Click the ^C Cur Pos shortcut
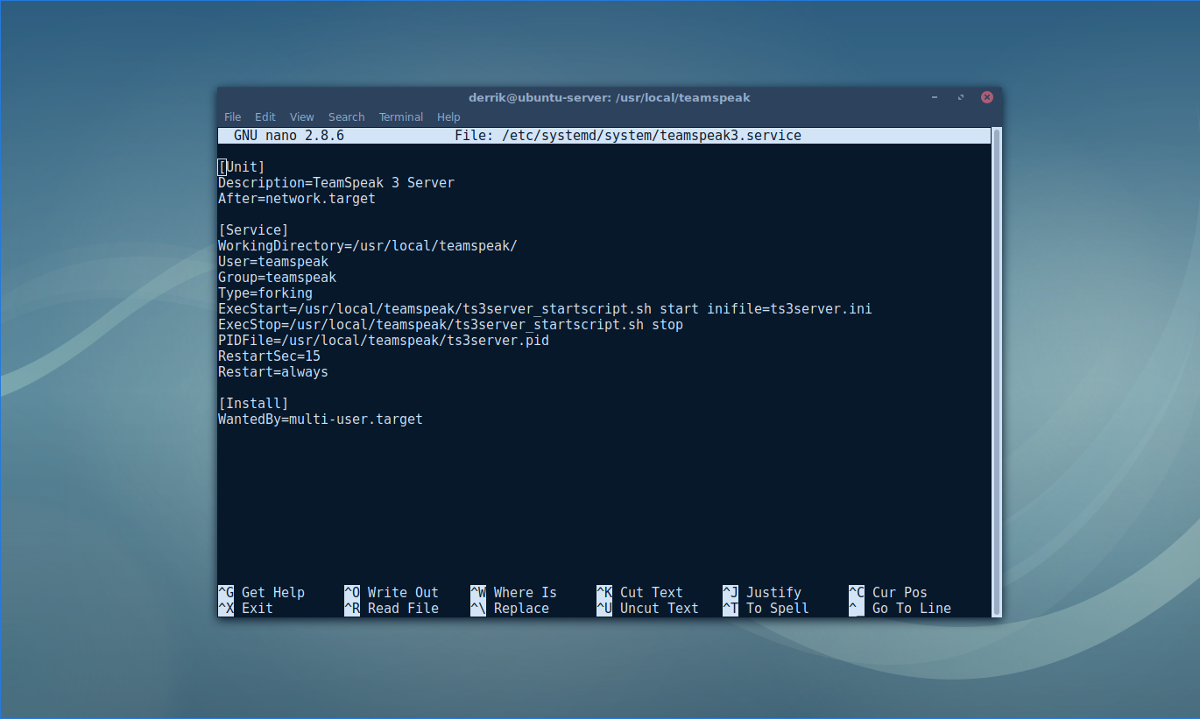Viewport: 1200px width, 719px height. pyautogui.click(x=887, y=592)
